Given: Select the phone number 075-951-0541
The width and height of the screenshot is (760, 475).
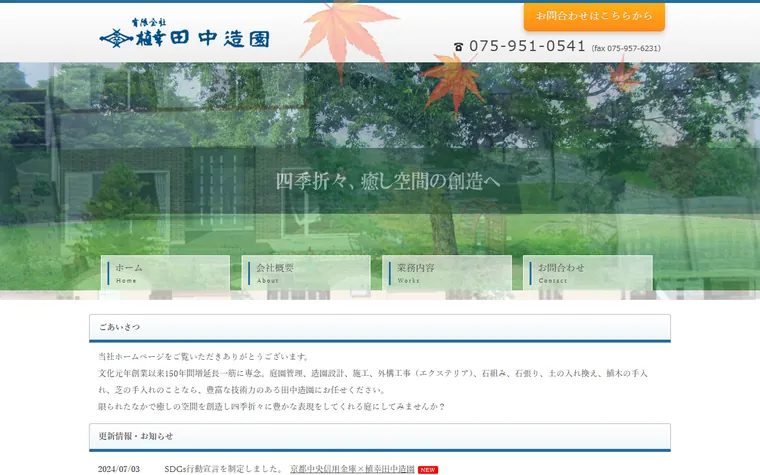Looking at the screenshot, I should click(x=527, y=46).
